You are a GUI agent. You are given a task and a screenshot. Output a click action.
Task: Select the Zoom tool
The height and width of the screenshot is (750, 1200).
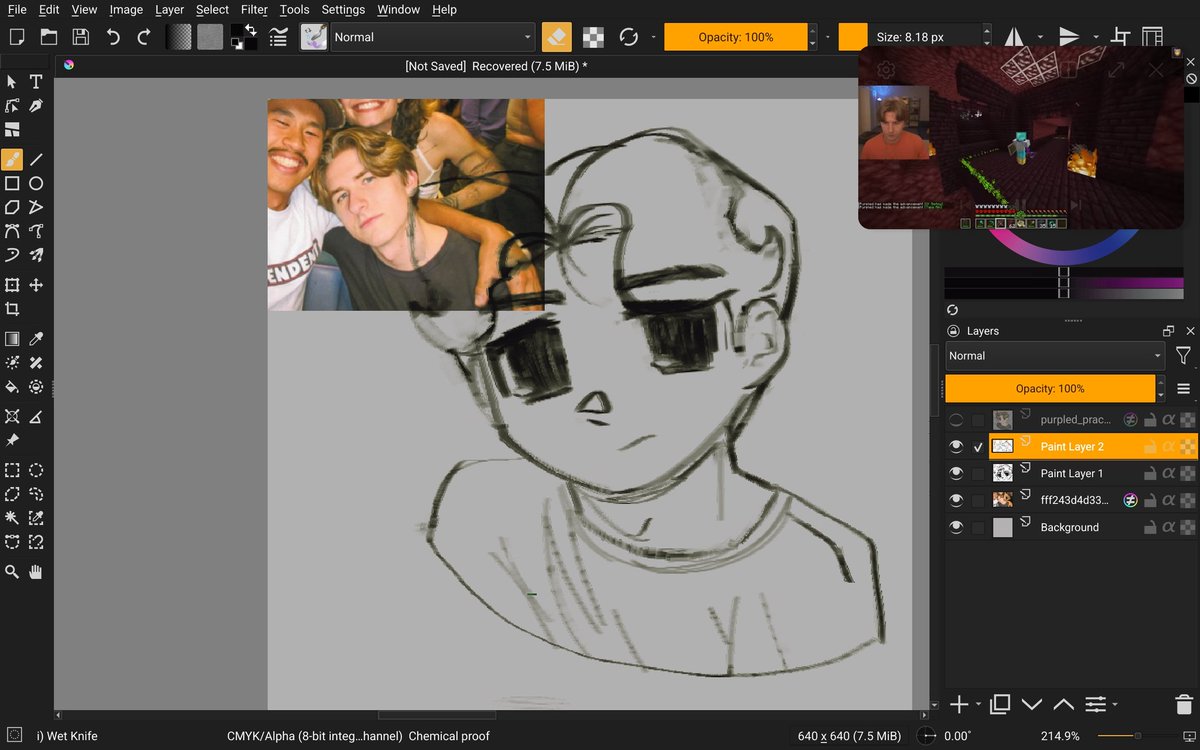(12, 572)
